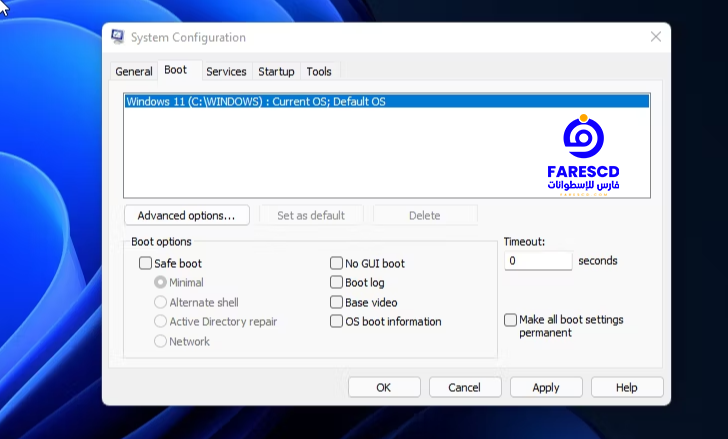Close the System Configuration dialog
728x439 pixels.
(656, 37)
